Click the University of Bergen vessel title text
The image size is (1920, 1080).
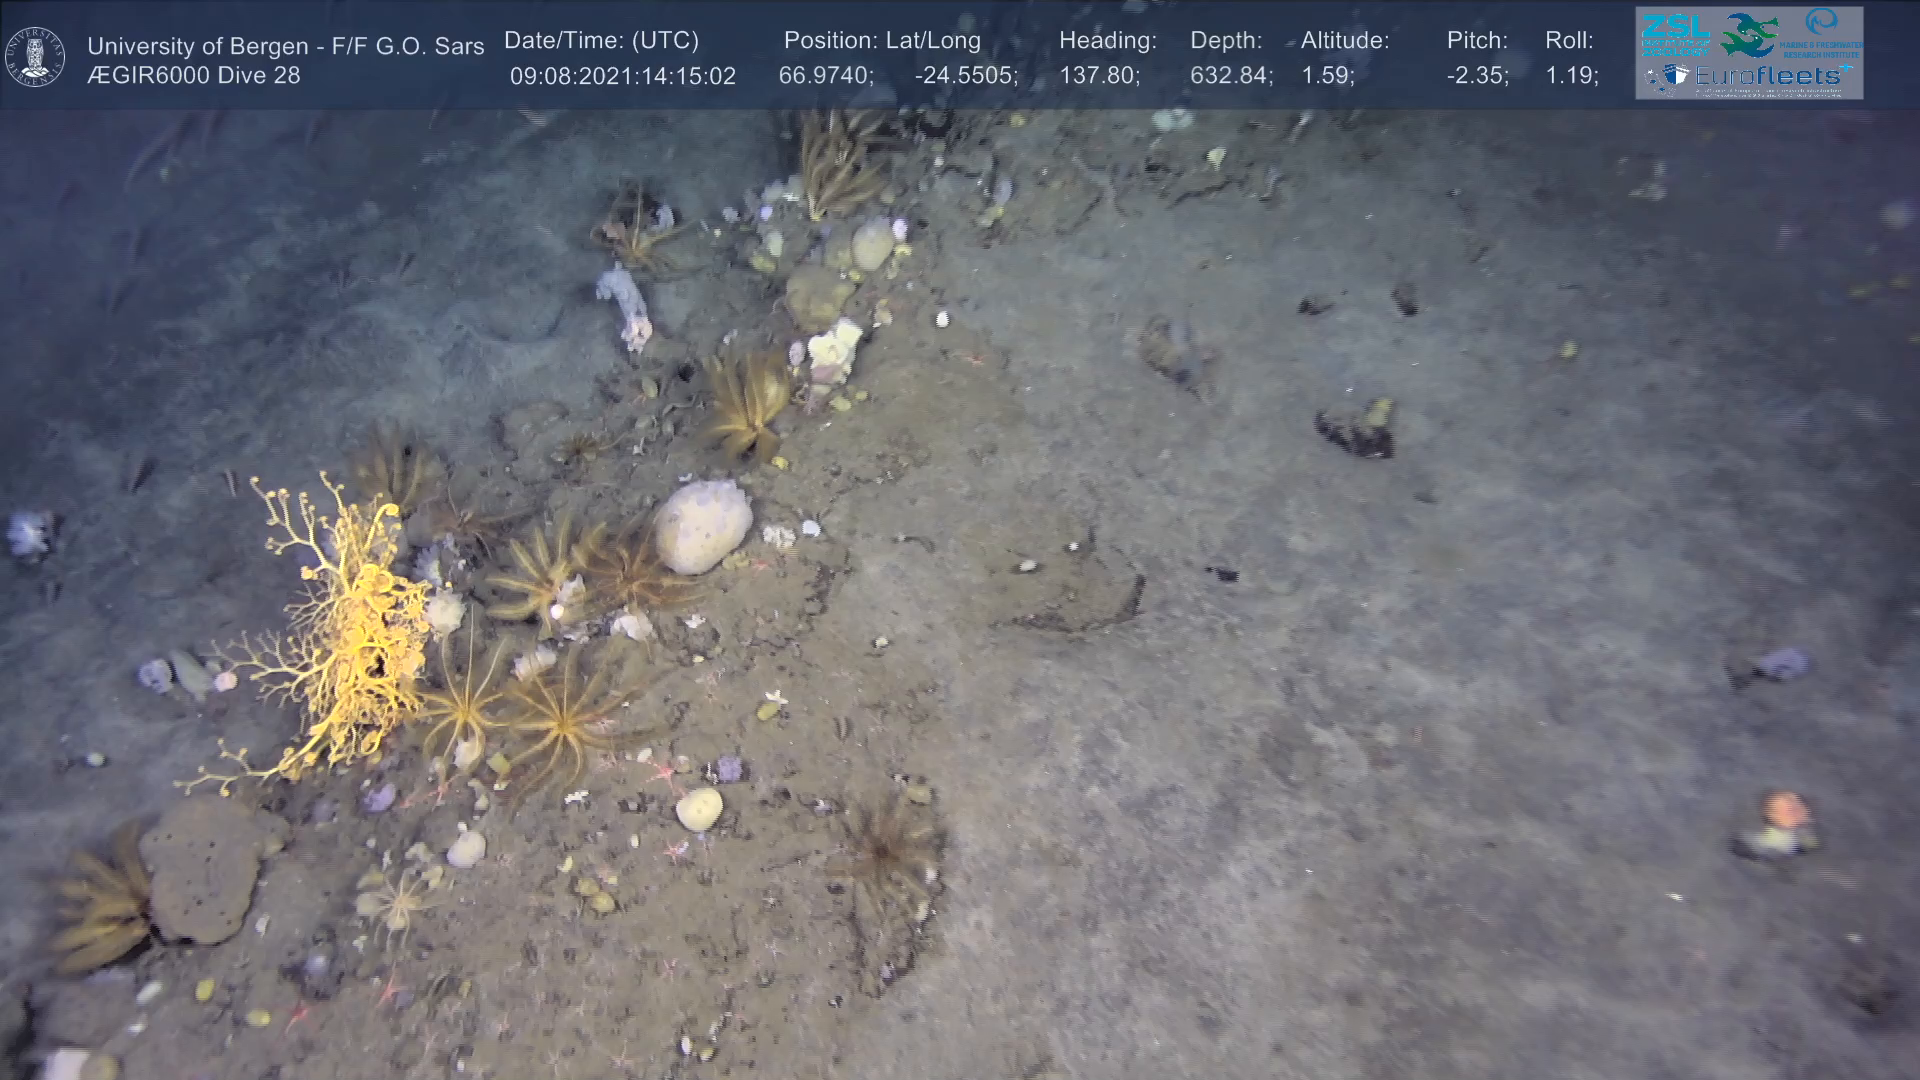(x=285, y=46)
